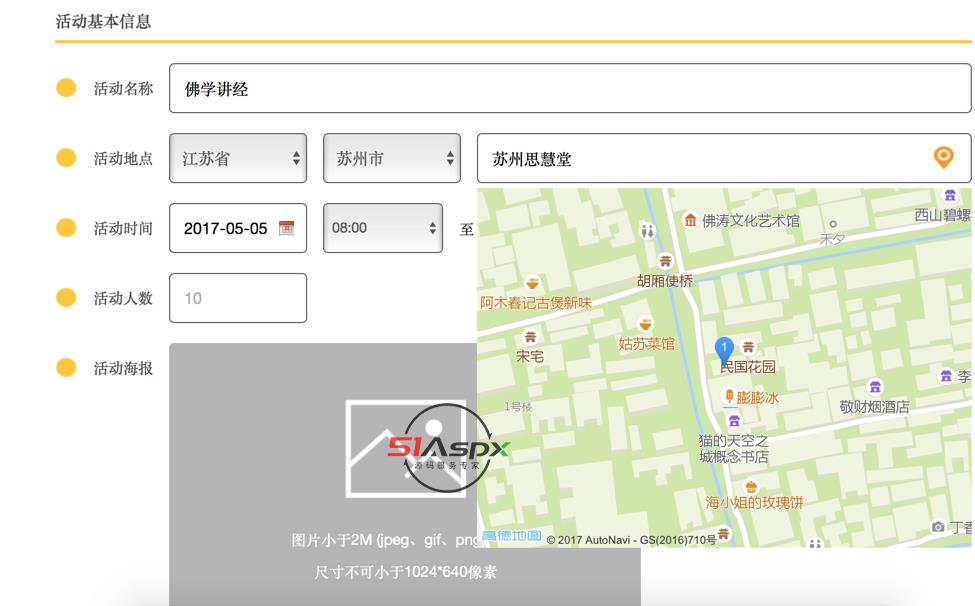Open the province dropdown showing 江苏省

[238, 158]
